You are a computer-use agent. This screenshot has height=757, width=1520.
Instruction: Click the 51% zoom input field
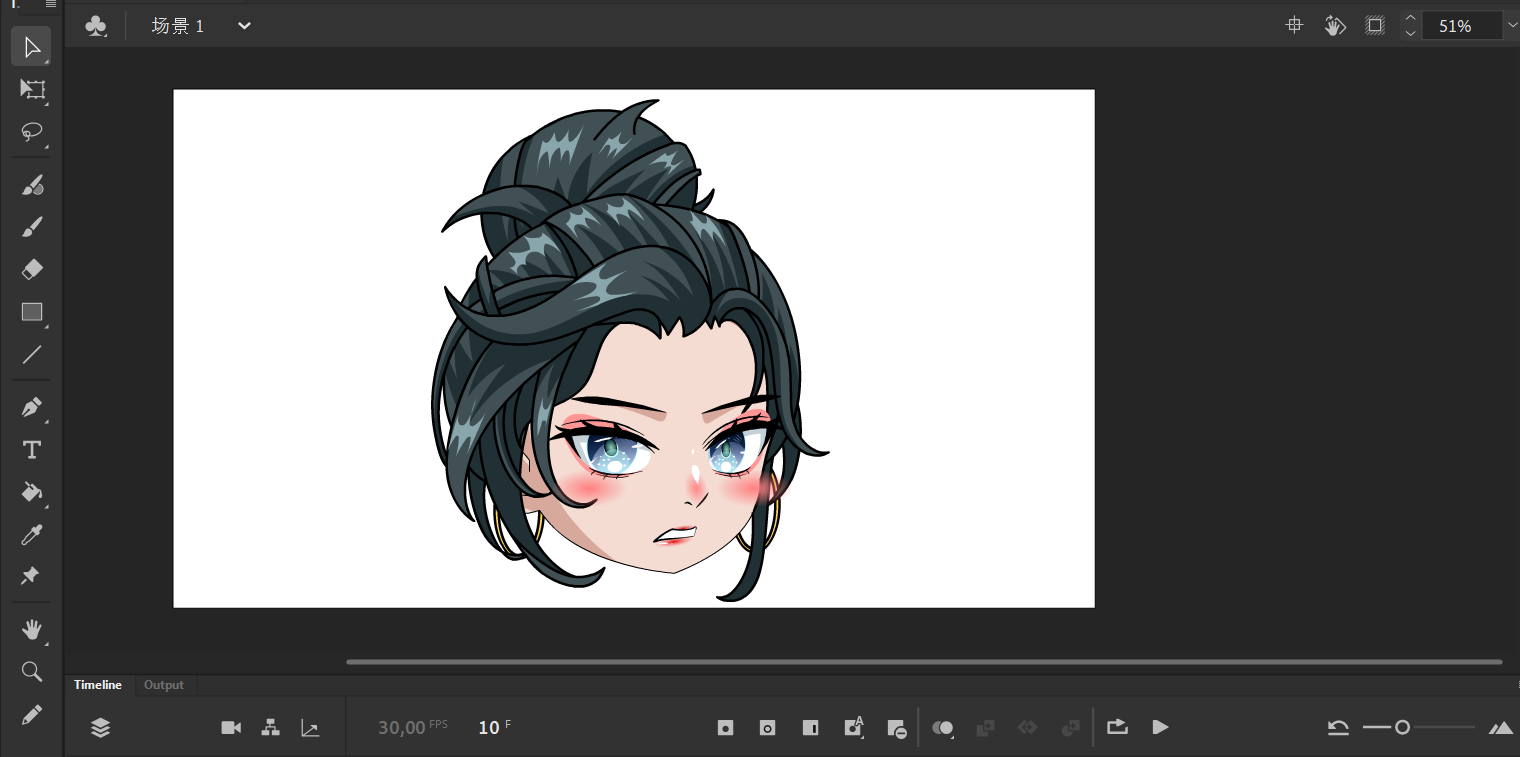tap(1455, 26)
